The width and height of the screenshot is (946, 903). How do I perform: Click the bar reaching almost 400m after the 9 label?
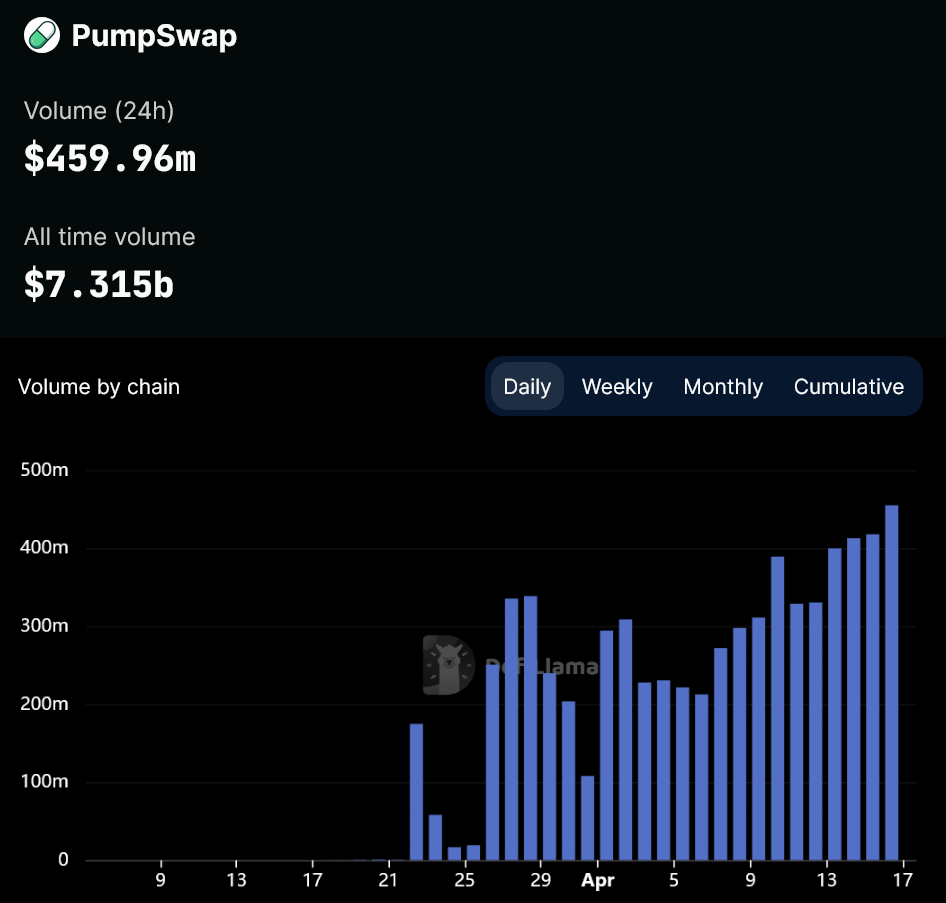pos(777,708)
